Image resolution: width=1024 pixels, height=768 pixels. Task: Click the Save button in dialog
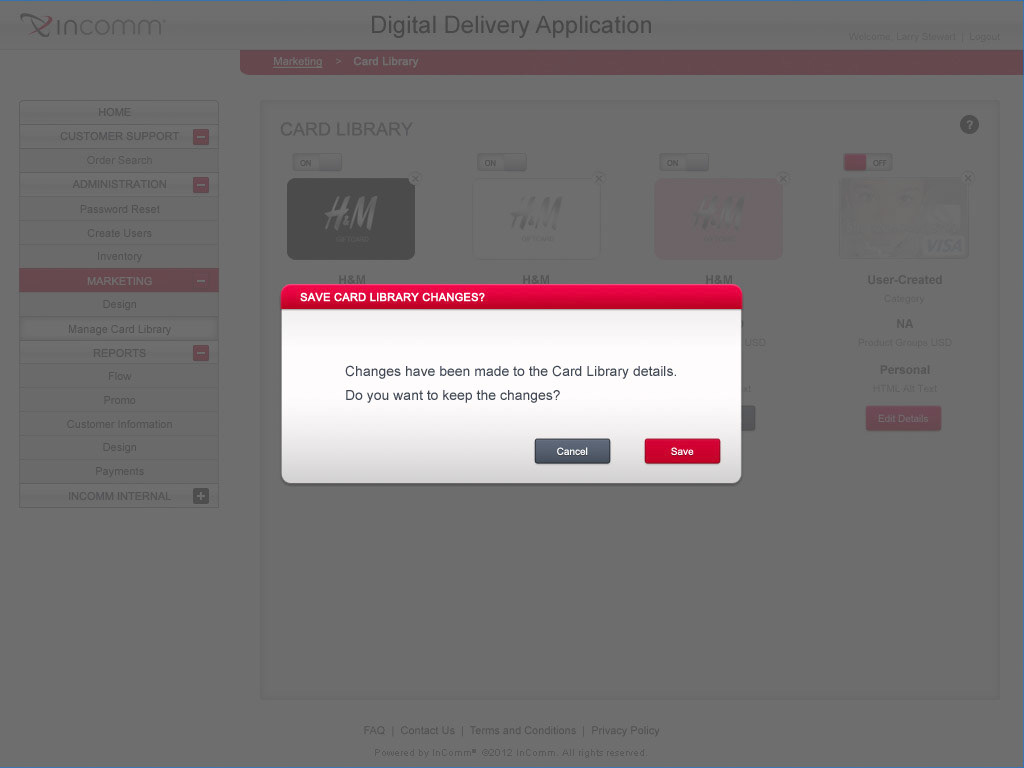682,451
